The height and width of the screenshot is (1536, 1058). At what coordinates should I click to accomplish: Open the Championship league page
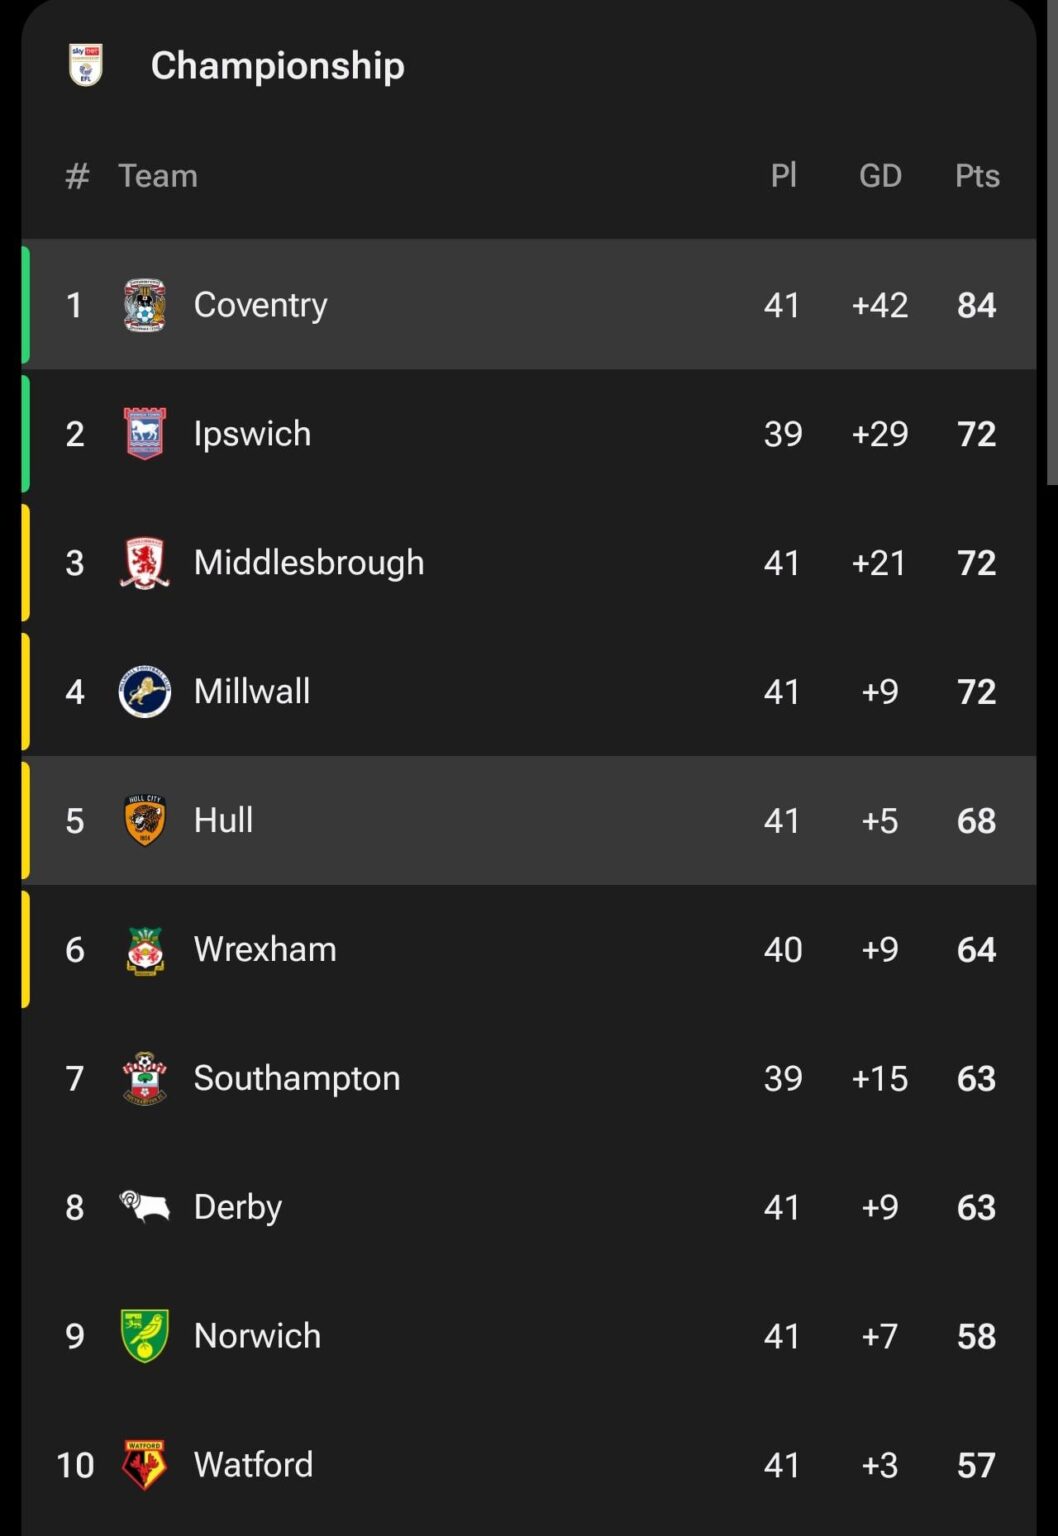point(278,66)
